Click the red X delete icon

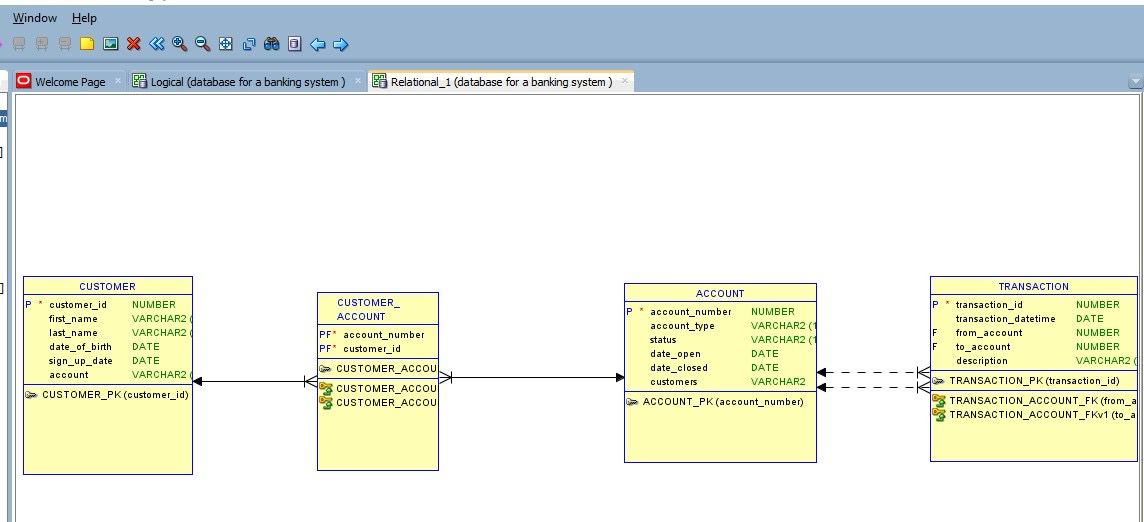(x=133, y=44)
